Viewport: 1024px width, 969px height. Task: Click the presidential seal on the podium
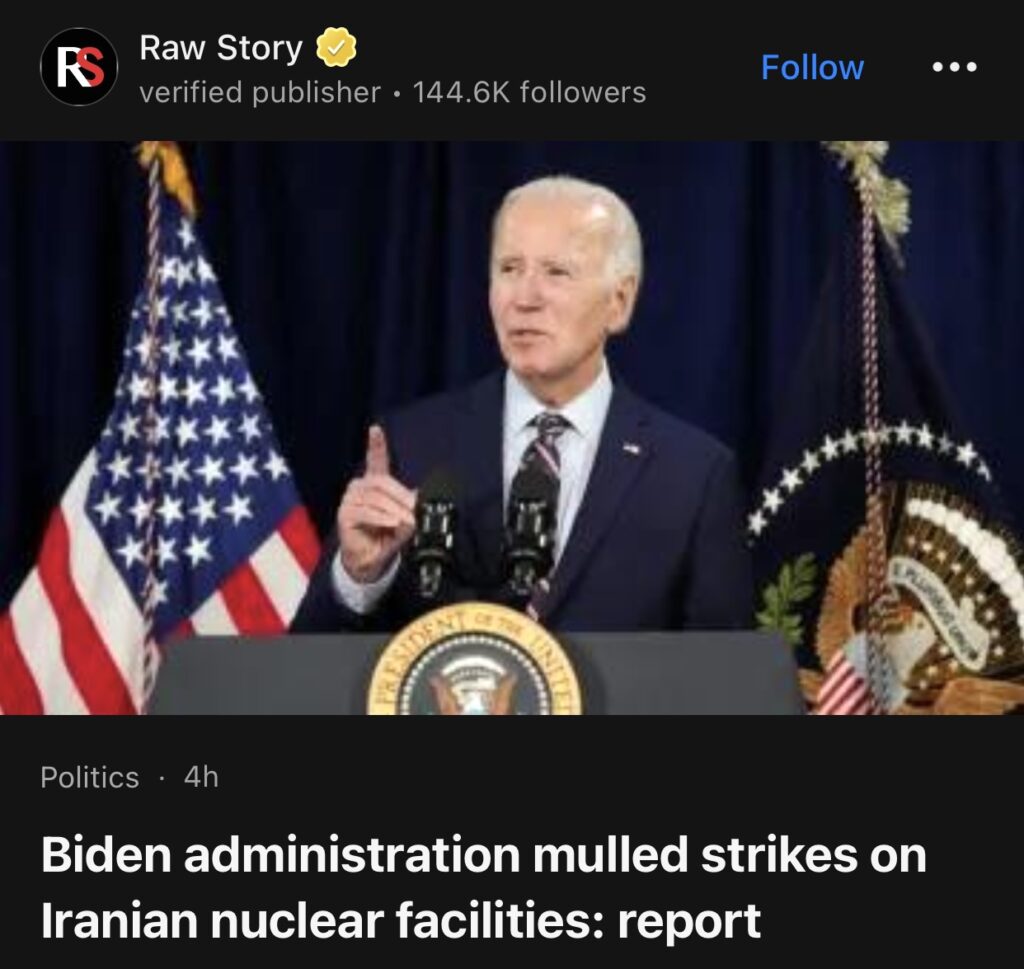pyautogui.click(x=475, y=659)
